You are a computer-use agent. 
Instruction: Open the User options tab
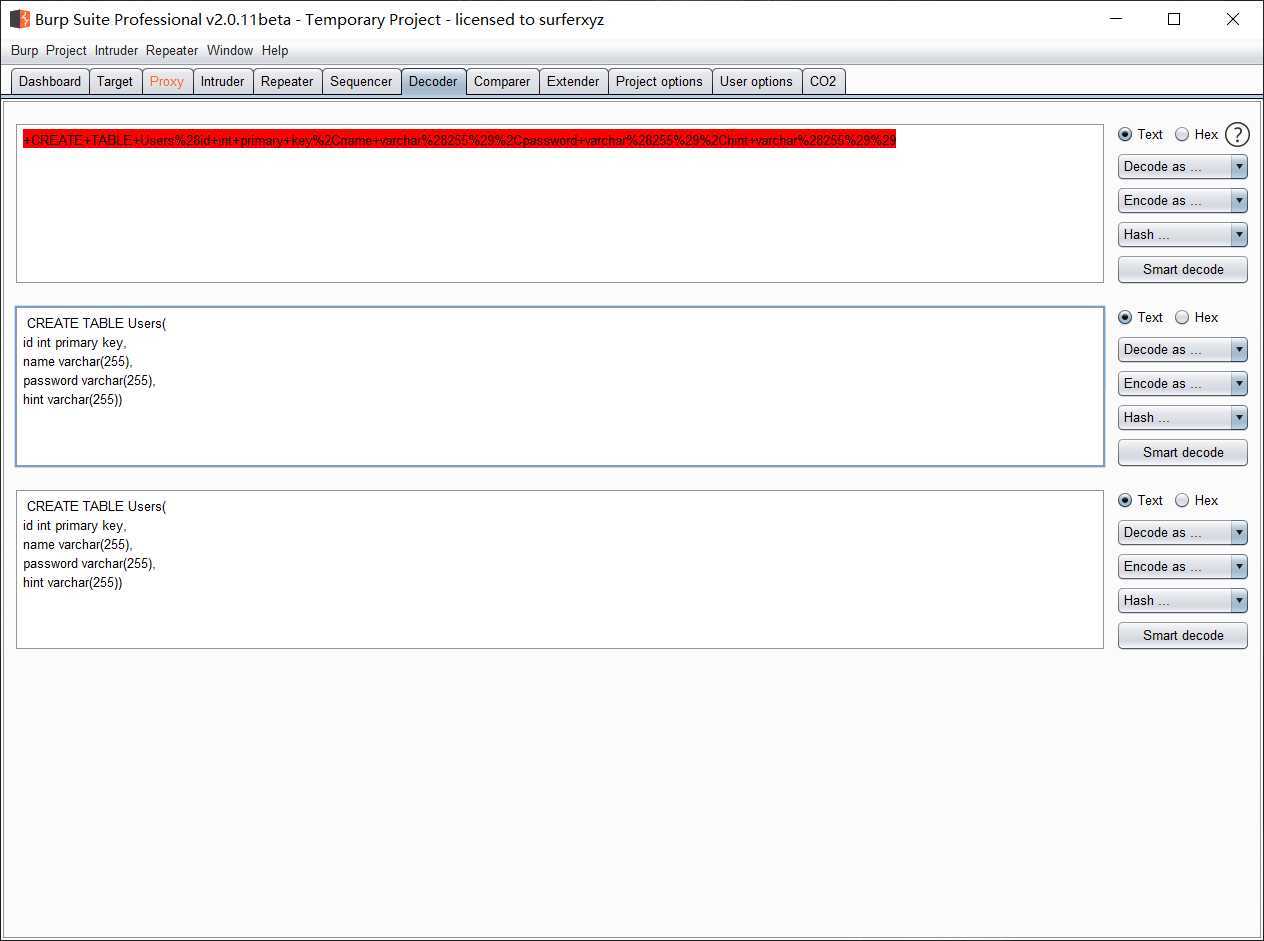point(756,81)
